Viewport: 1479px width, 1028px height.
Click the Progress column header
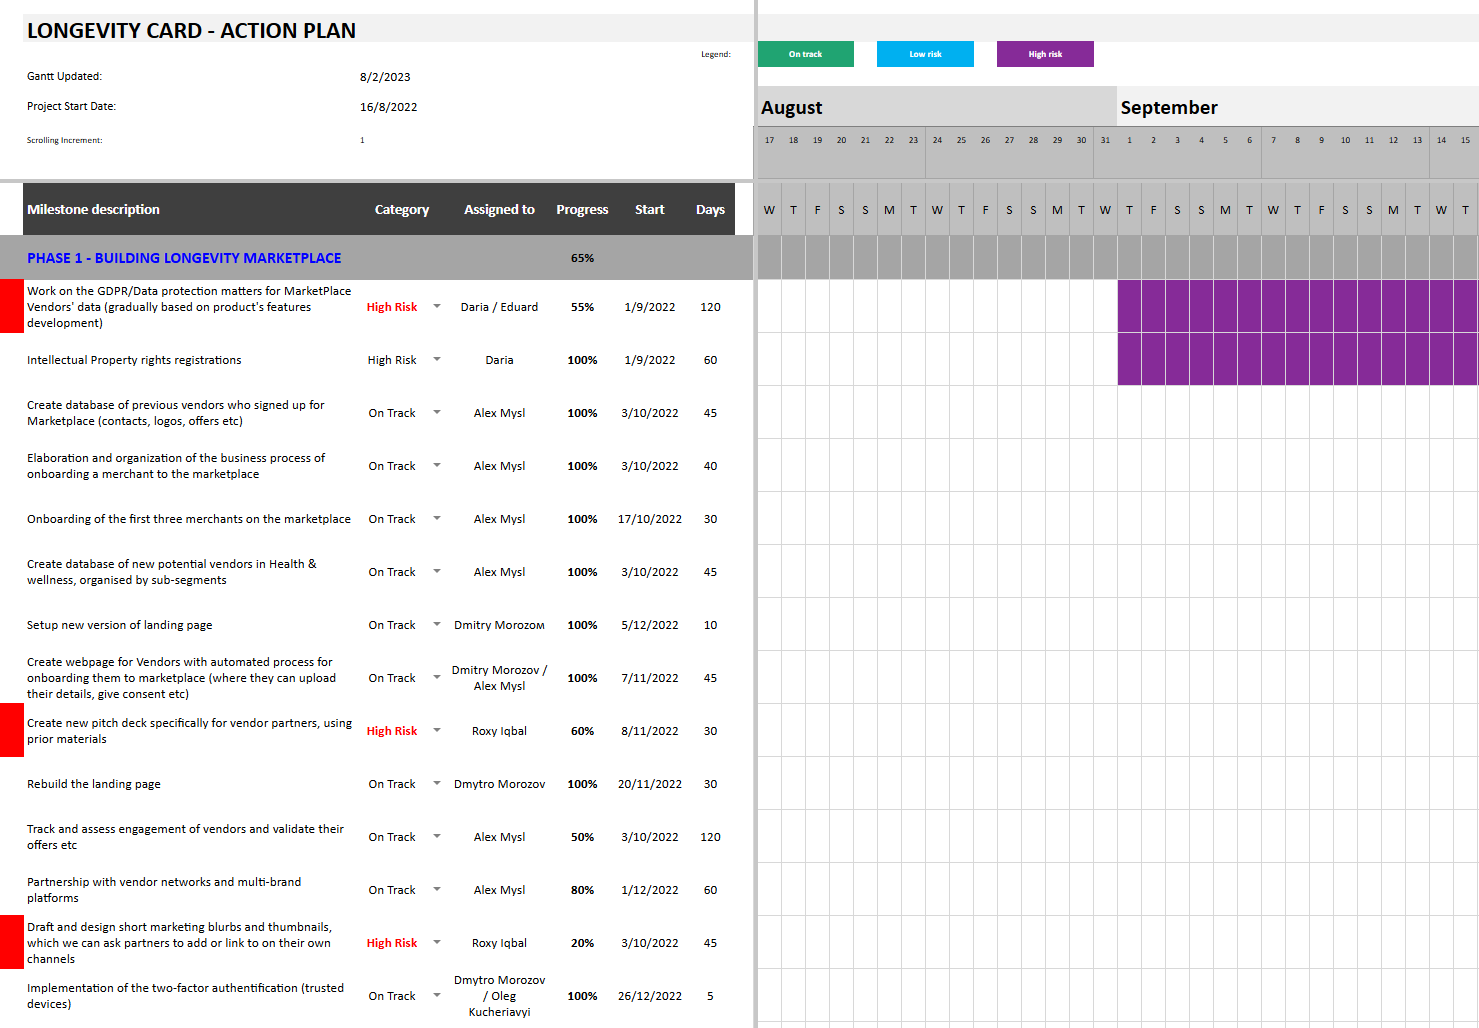point(582,209)
